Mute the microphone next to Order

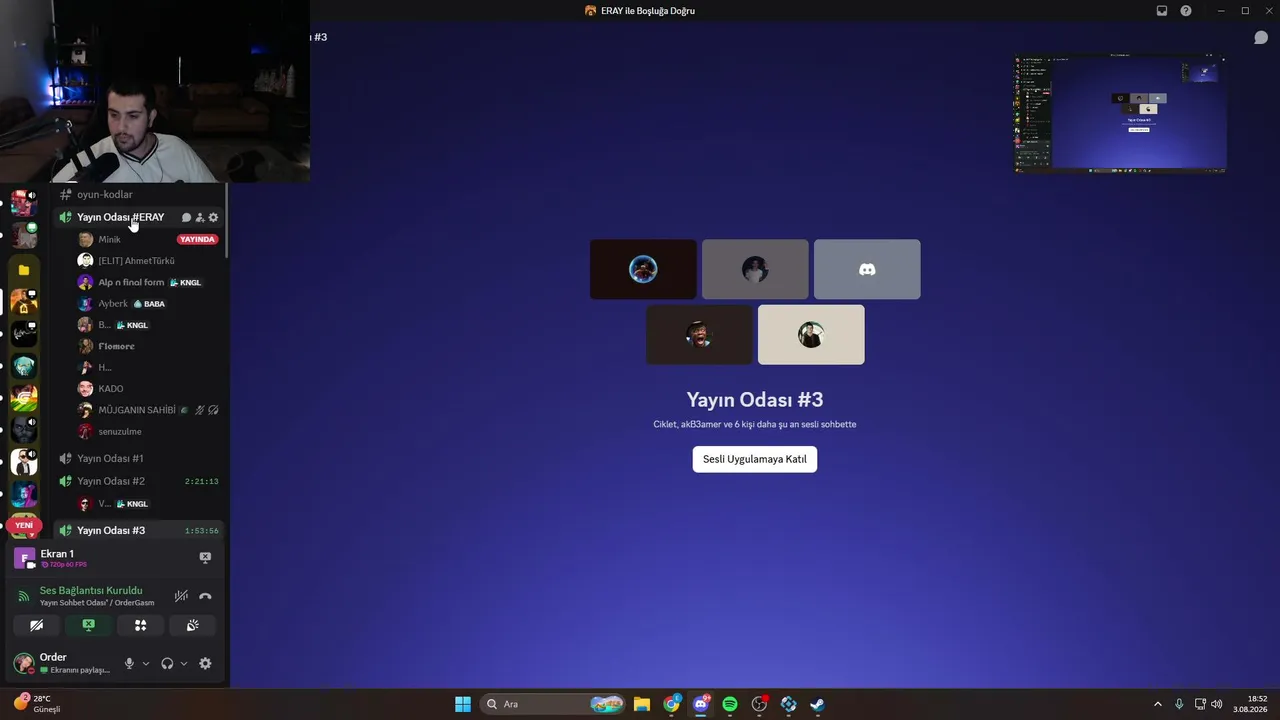click(x=129, y=663)
